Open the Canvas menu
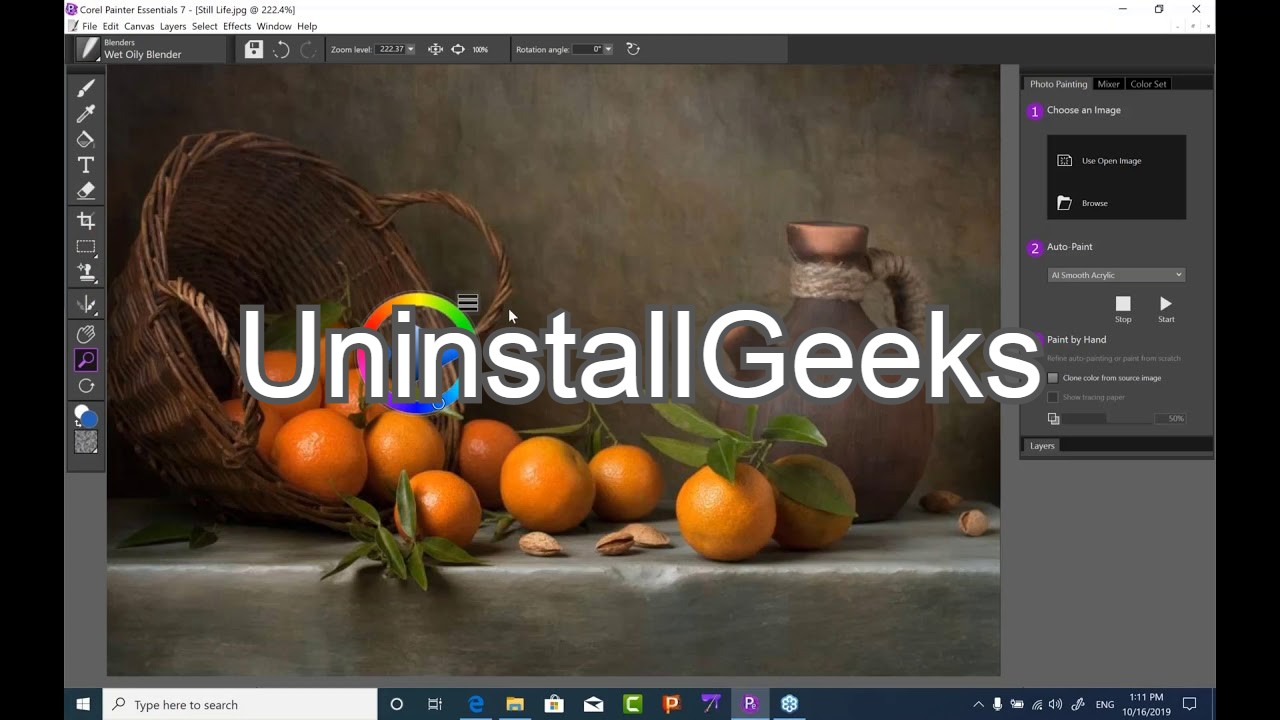The height and width of the screenshot is (720, 1280). tap(139, 26)
